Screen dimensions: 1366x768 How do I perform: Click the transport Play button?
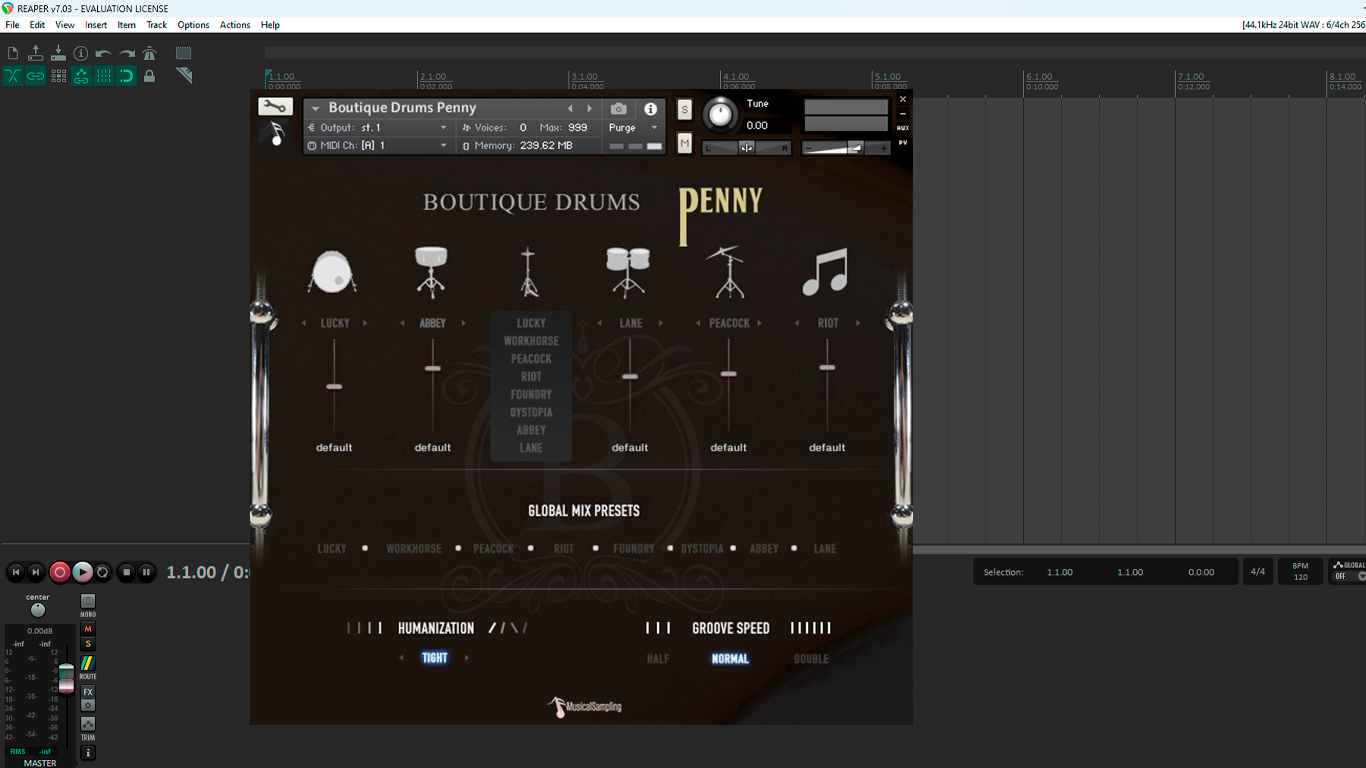click(82, 572)
